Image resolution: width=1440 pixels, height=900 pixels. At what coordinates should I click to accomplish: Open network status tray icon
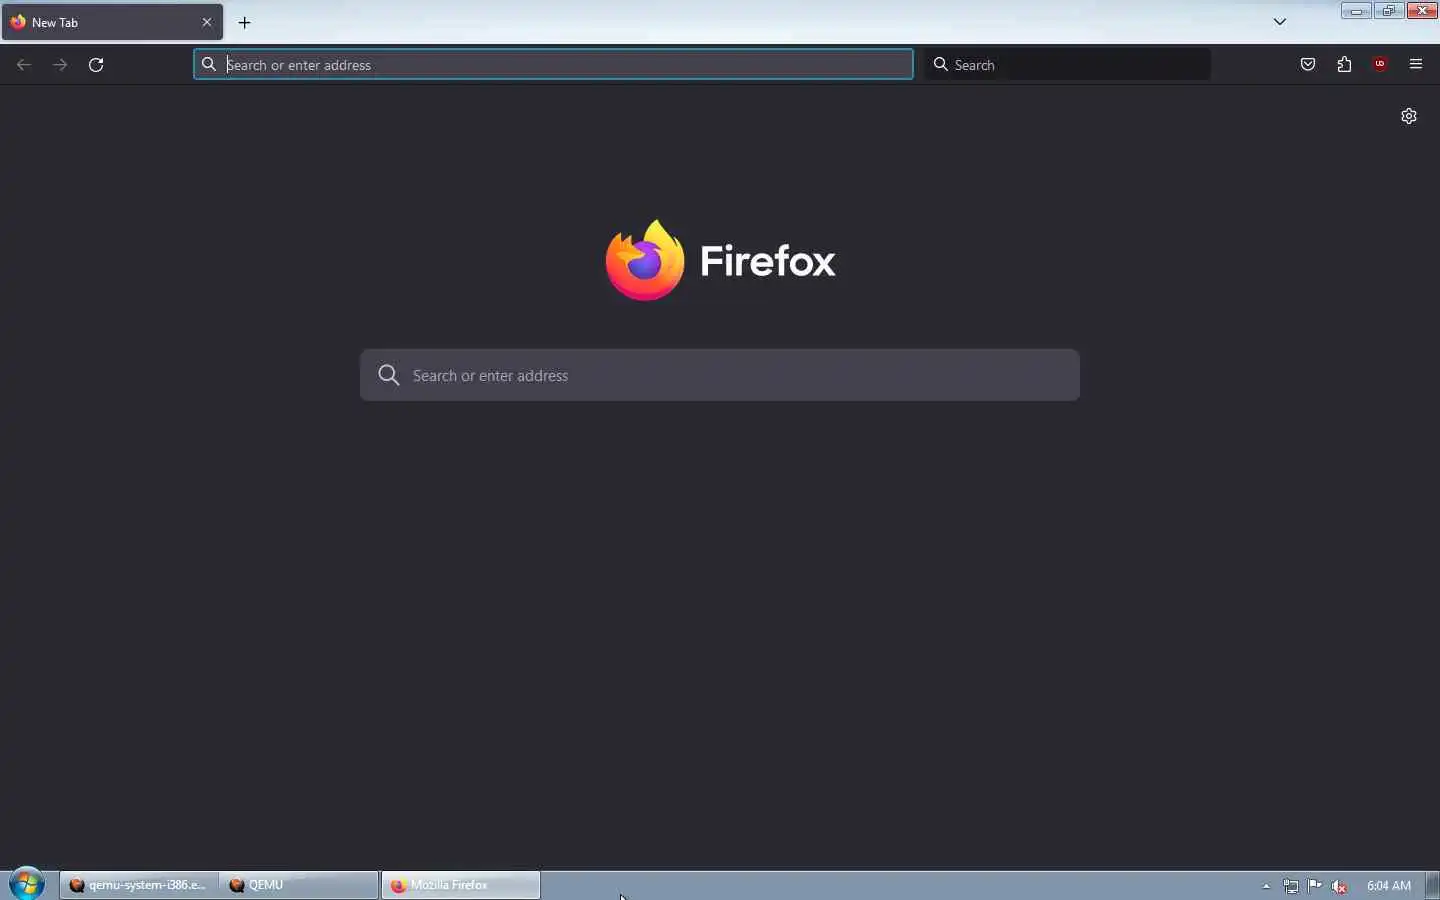pos(1291,886)
